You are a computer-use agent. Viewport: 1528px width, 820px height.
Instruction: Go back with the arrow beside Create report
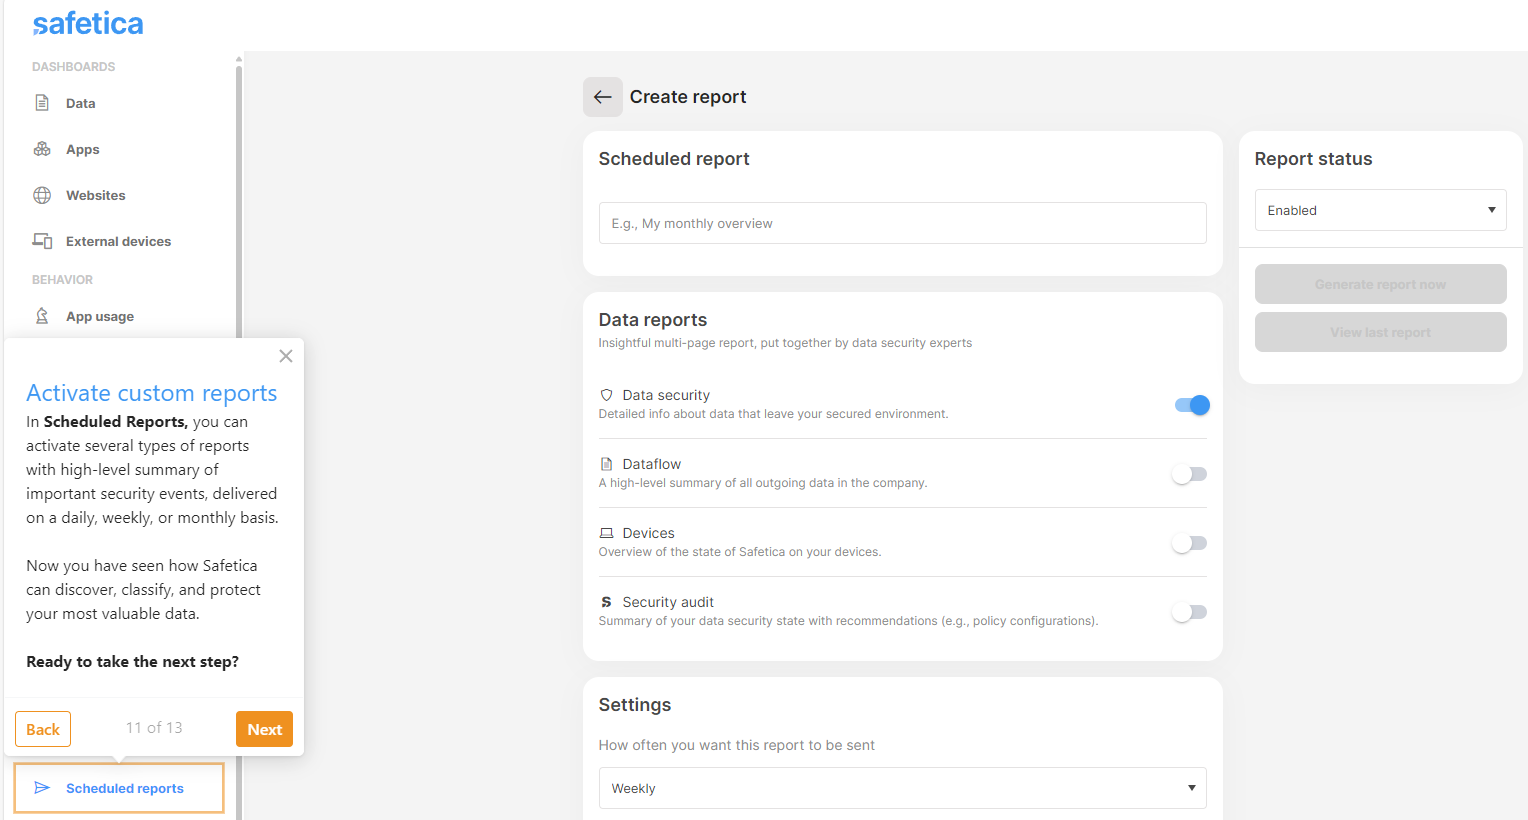(x=603, y=97)
